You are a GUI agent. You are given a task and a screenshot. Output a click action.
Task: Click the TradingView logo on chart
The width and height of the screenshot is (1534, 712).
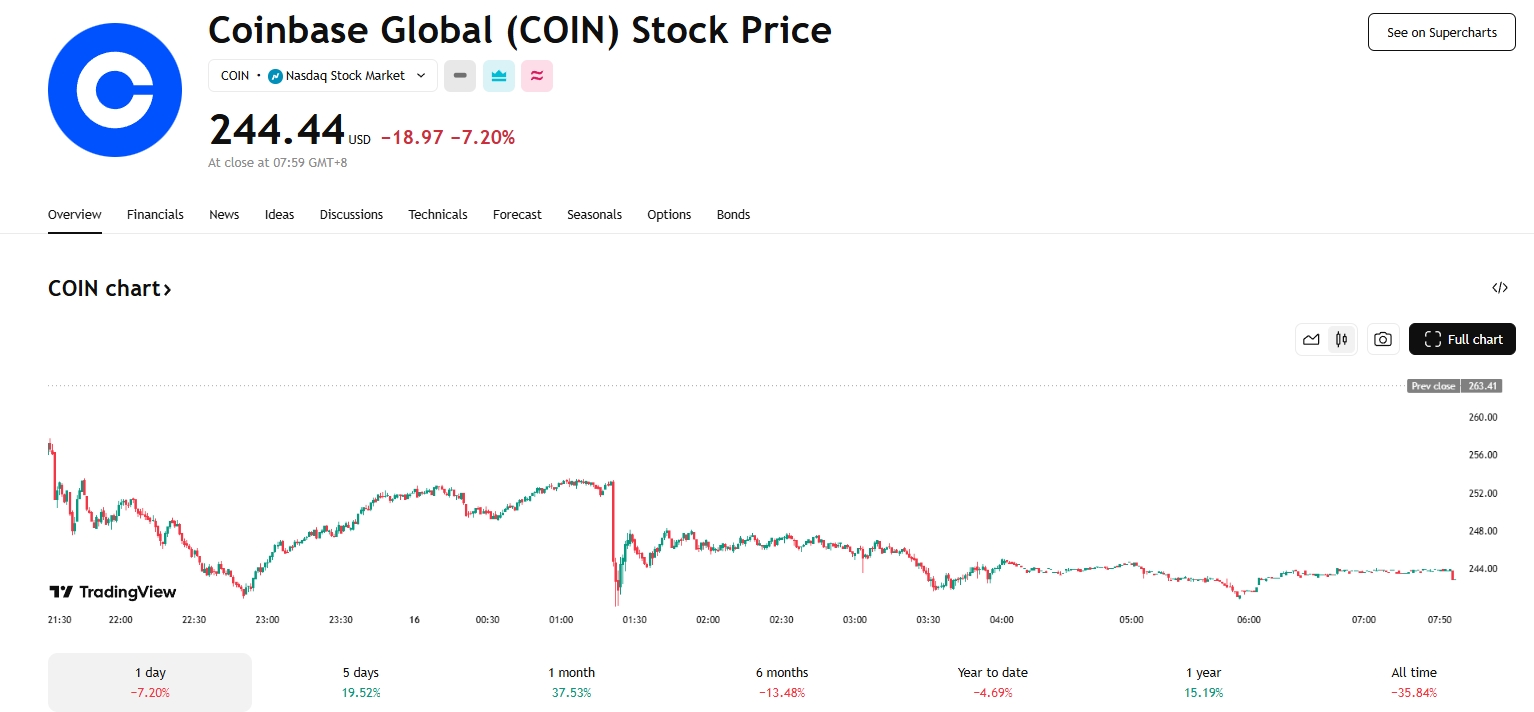click(113, 592)
